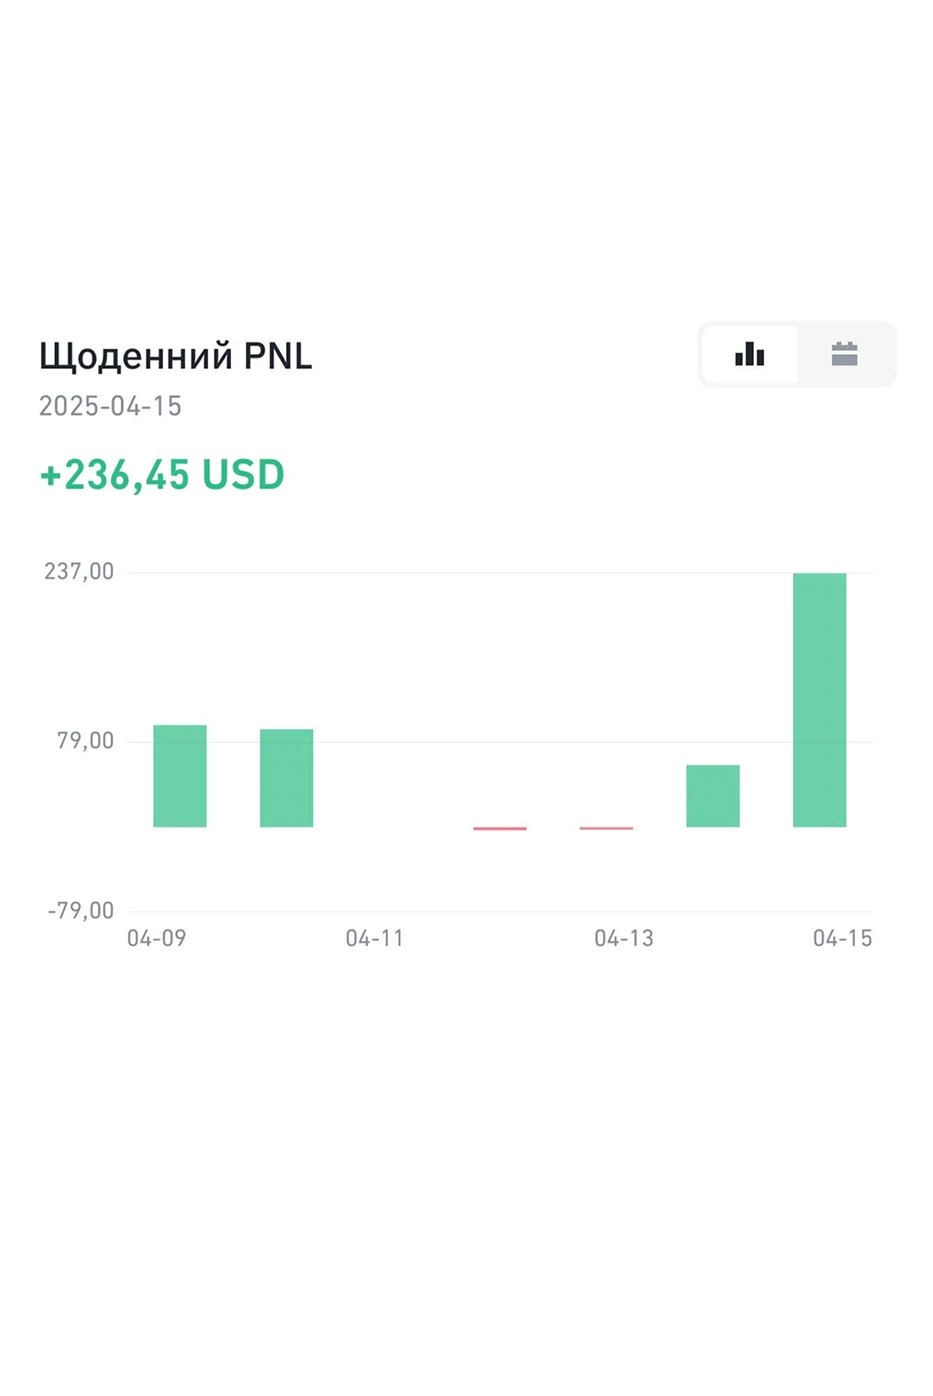The height and width of the screenshot is (1396, 933).
Task: Select the 04-14 green profit bar
Action: (713, 796)
